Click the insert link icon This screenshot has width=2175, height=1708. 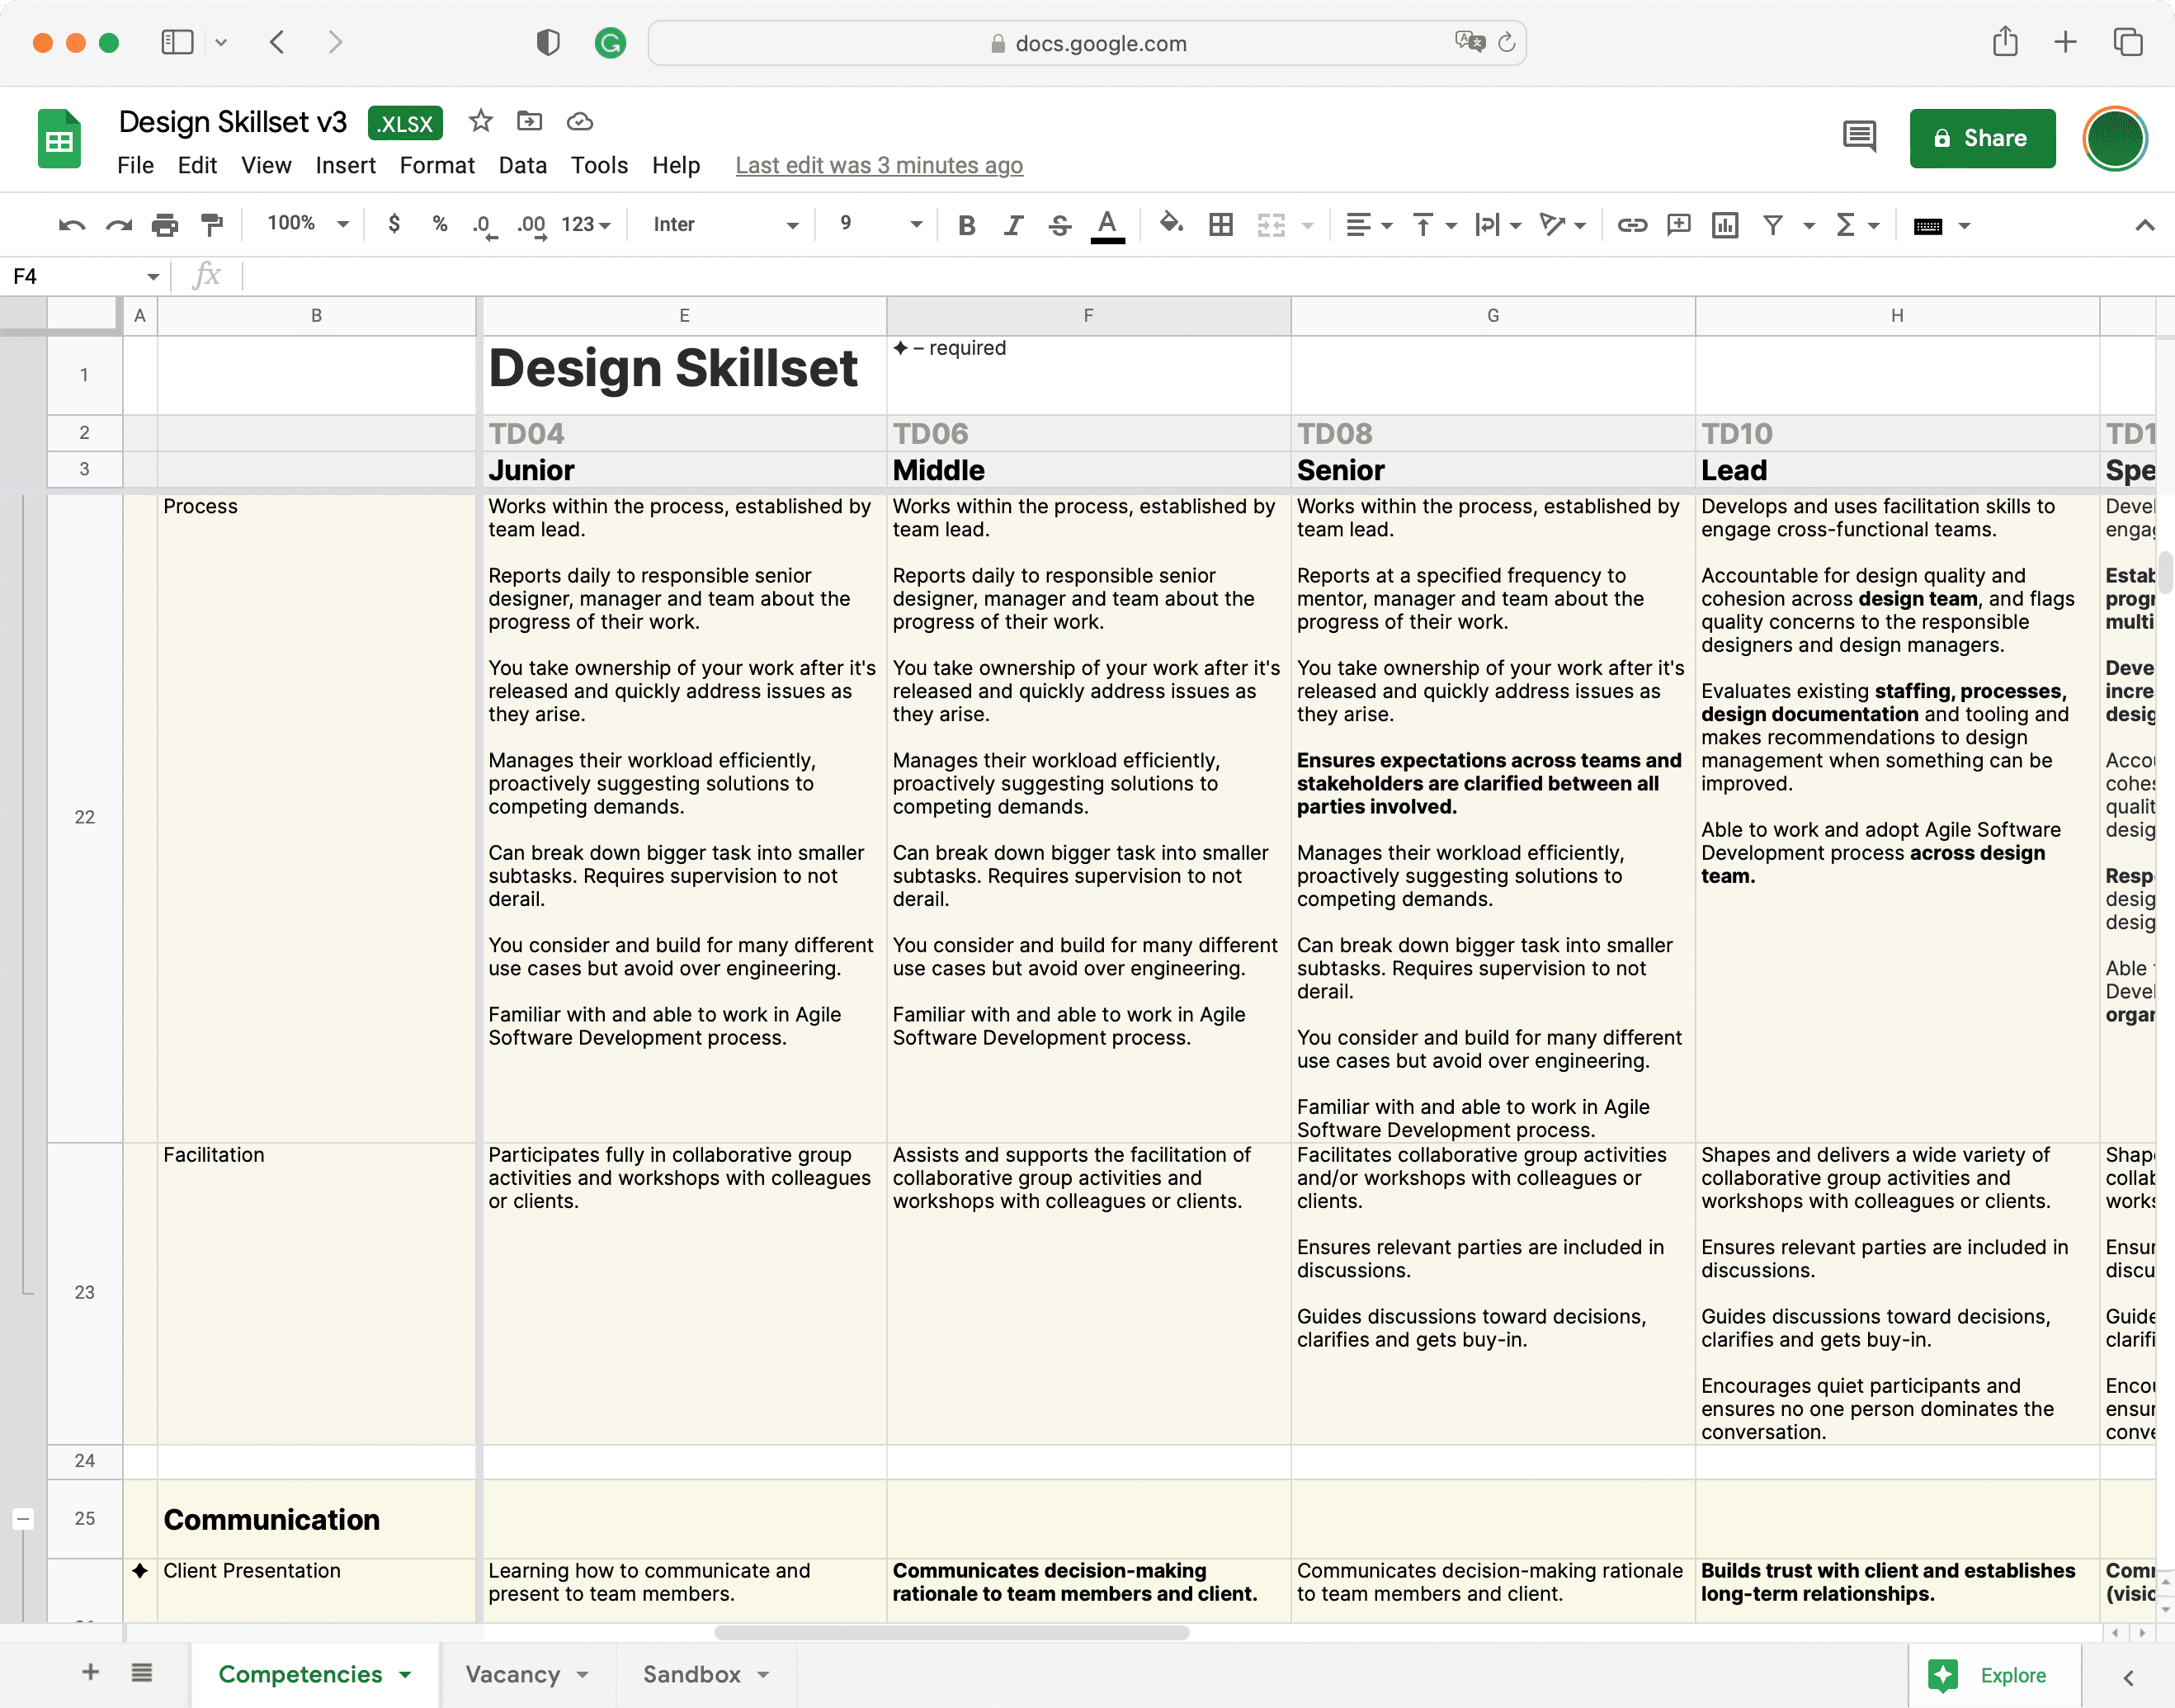[x=1632, y=225]
